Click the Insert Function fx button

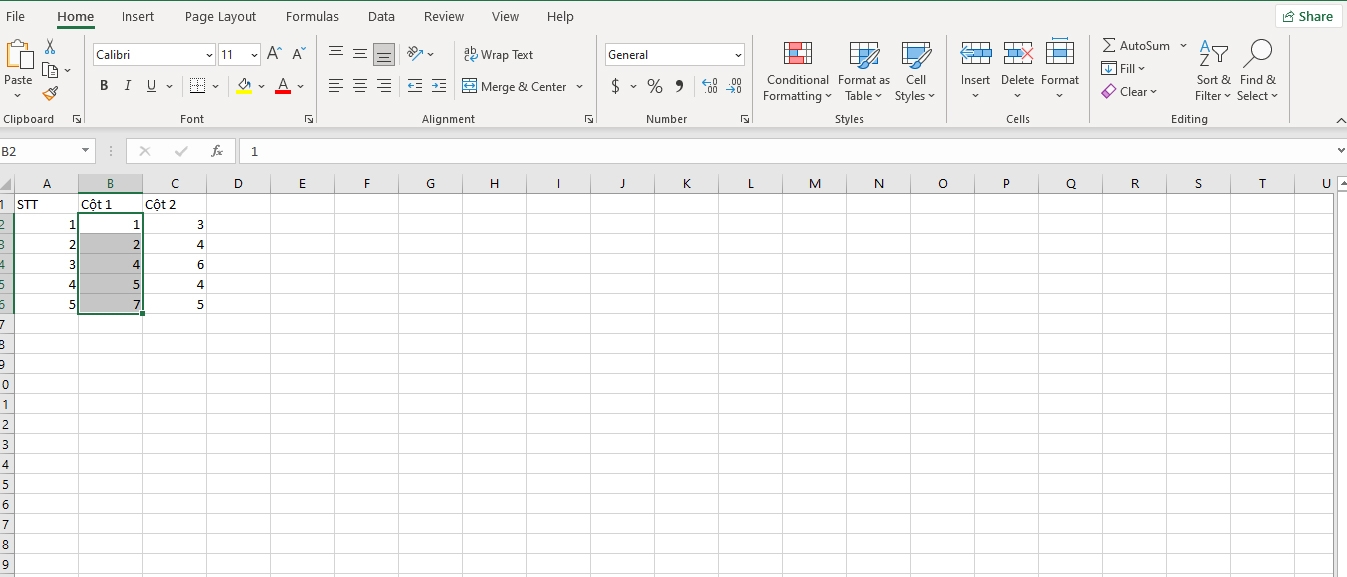pyautogui.click(x=217, y=151)
